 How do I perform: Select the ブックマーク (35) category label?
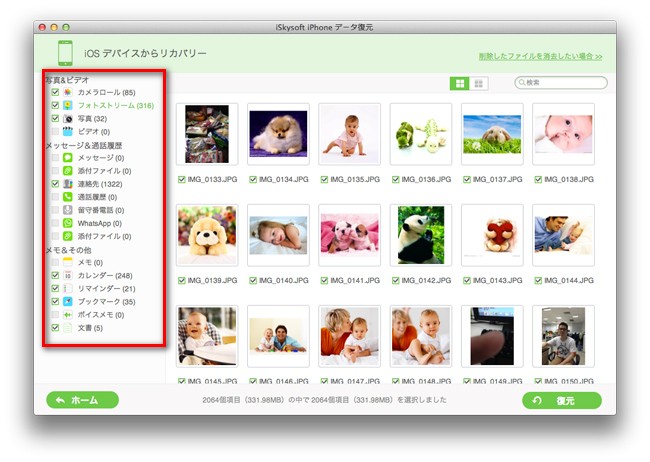point(107,302)
